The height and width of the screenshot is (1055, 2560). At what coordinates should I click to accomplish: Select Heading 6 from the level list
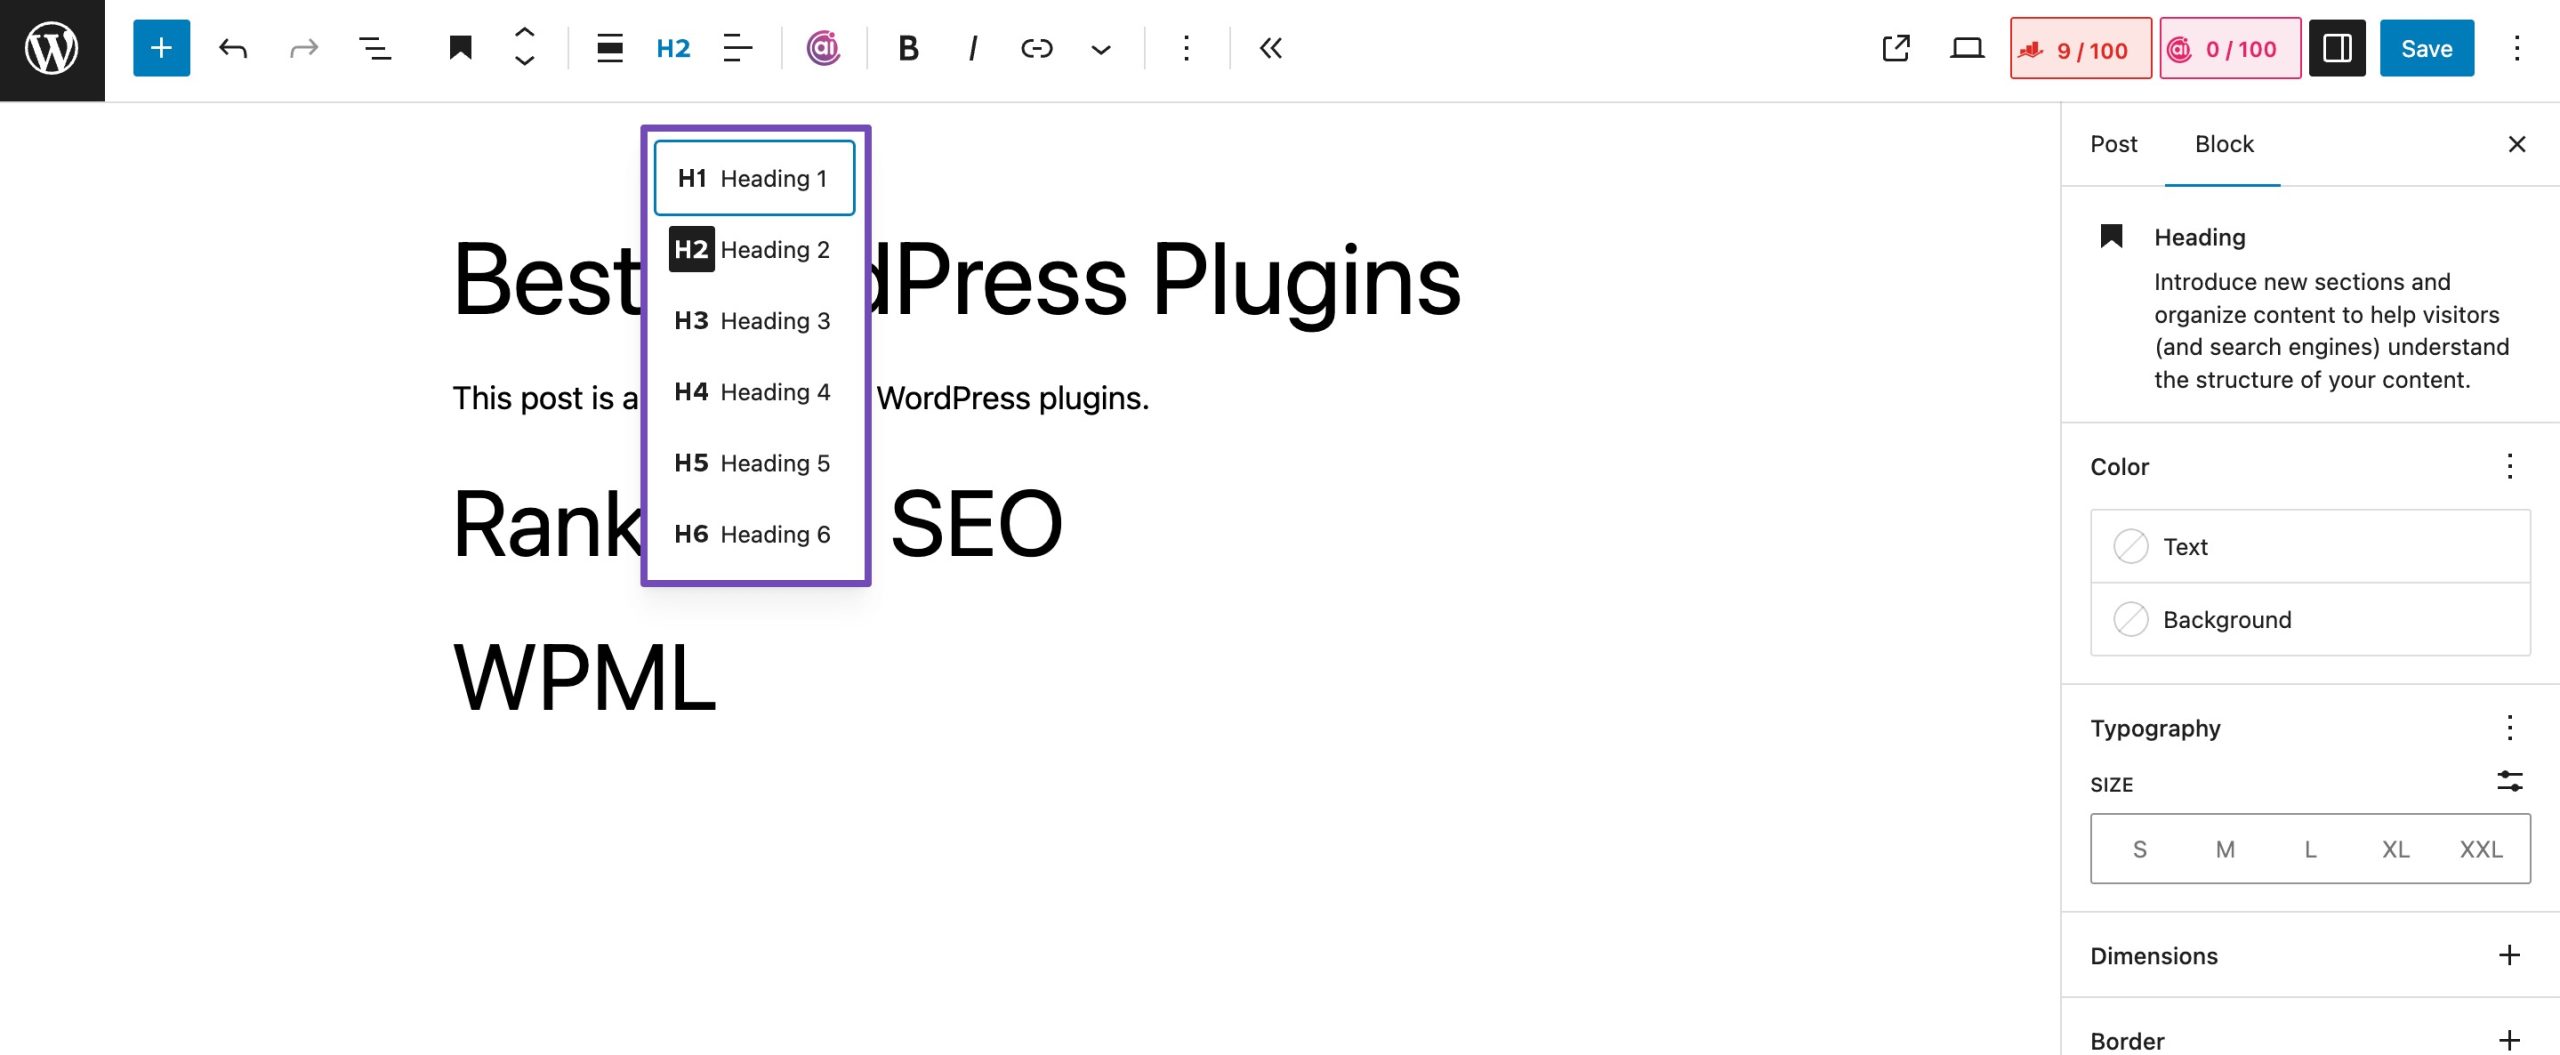[755, 533]
